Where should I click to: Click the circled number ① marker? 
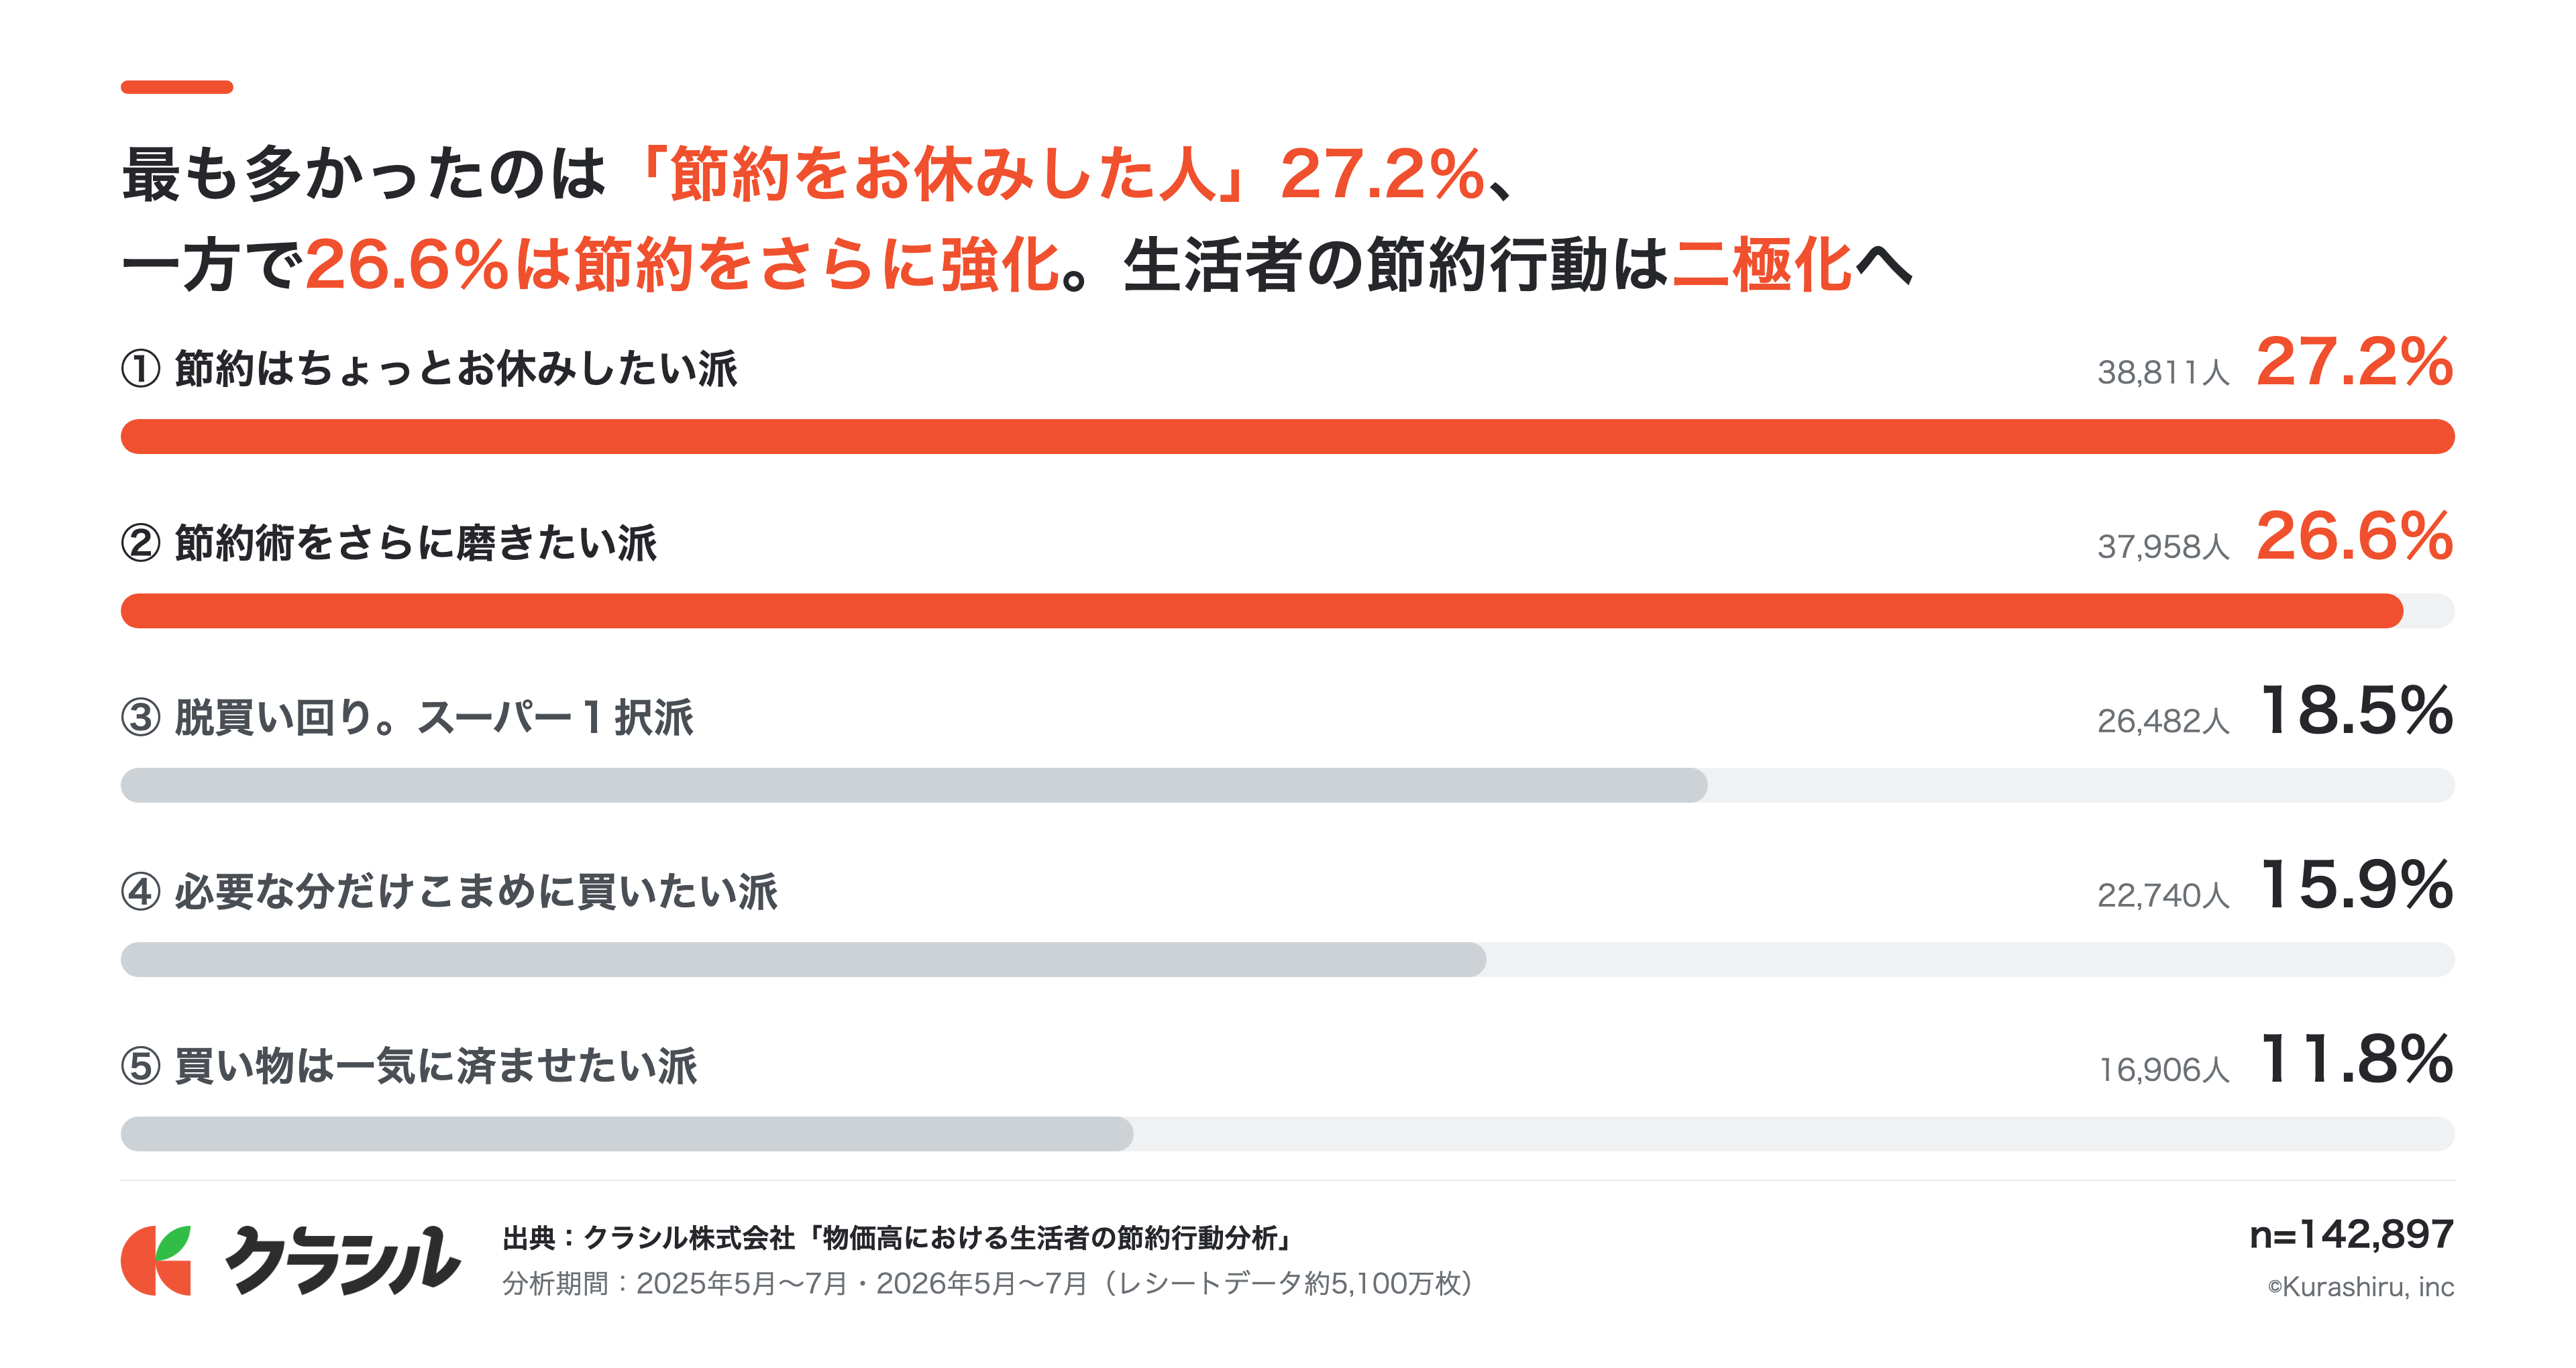pyautogui.click(x=141, y=368)
